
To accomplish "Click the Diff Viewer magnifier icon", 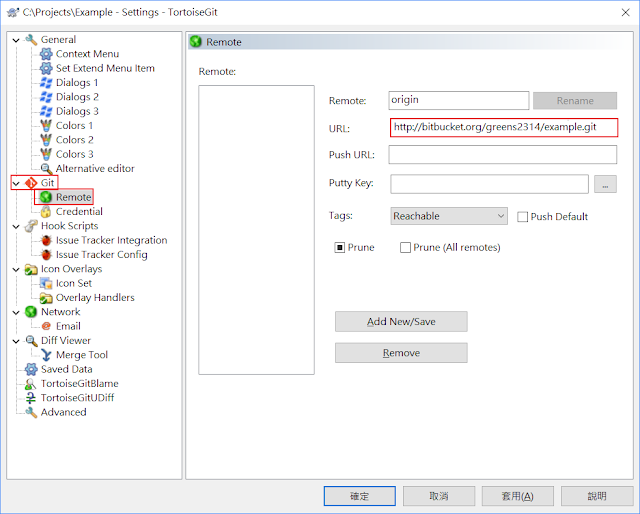I will click(31, 340).
